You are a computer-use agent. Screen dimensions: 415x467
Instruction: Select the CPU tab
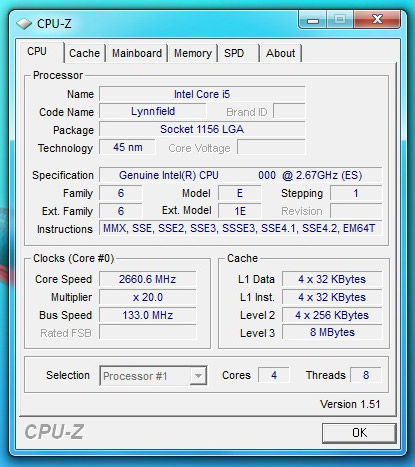pyautogui.click(x=41, y=52)
